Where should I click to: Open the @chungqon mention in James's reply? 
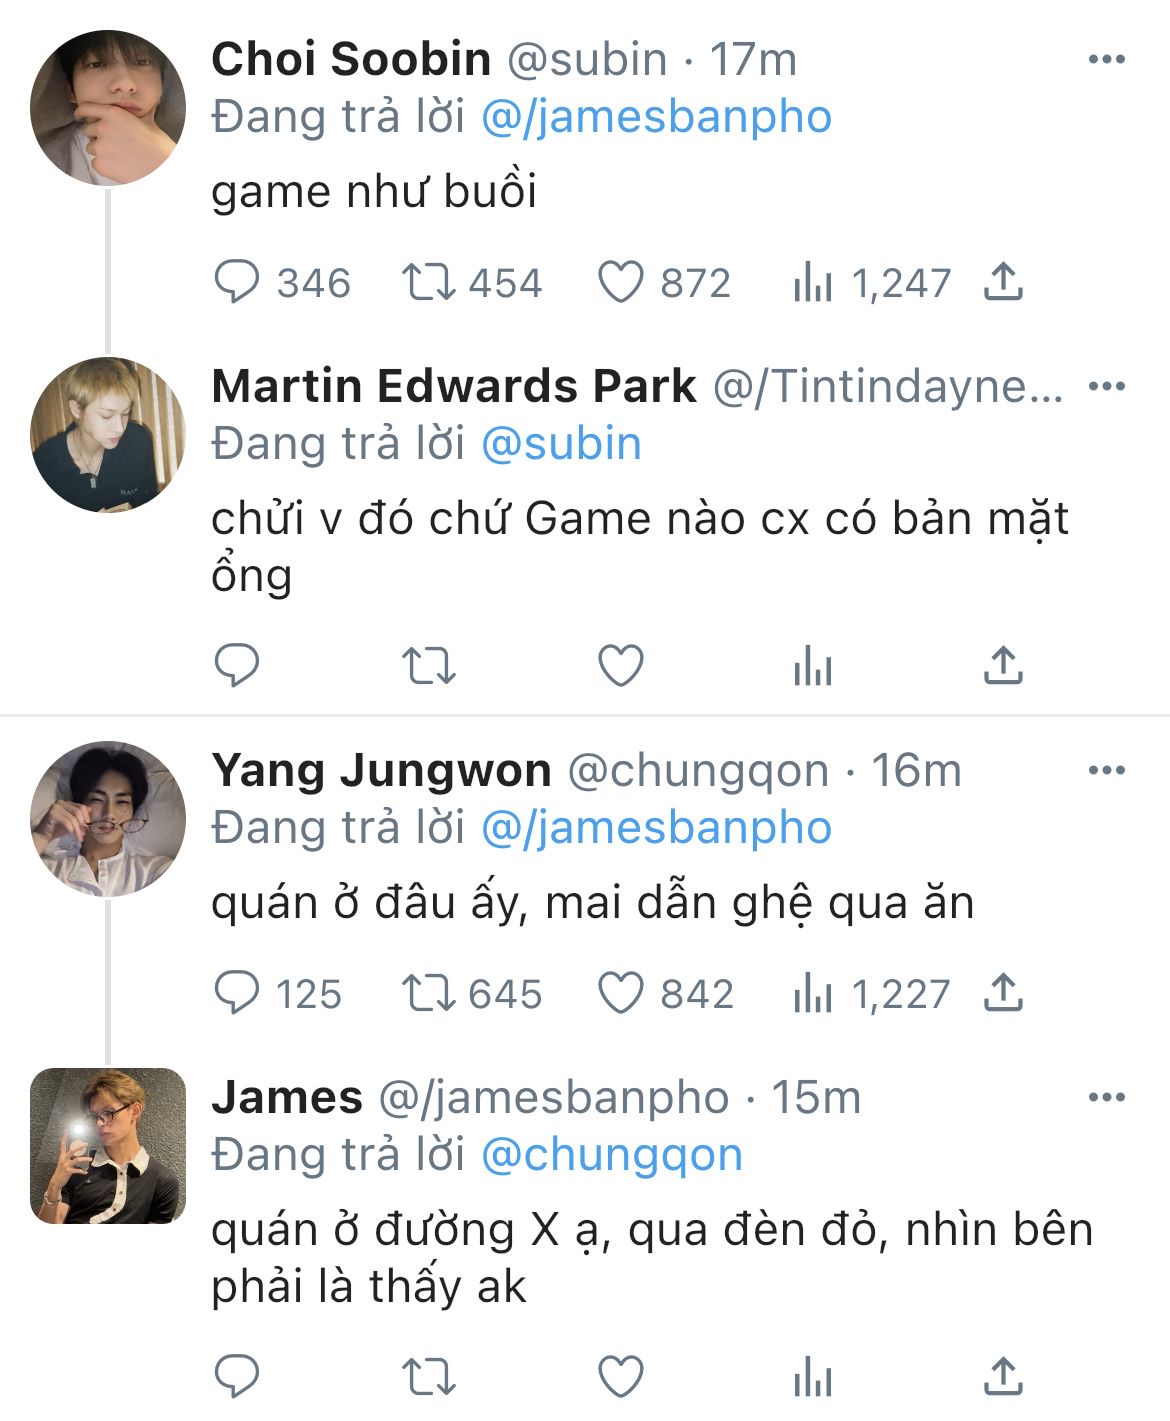[612, 1155]
